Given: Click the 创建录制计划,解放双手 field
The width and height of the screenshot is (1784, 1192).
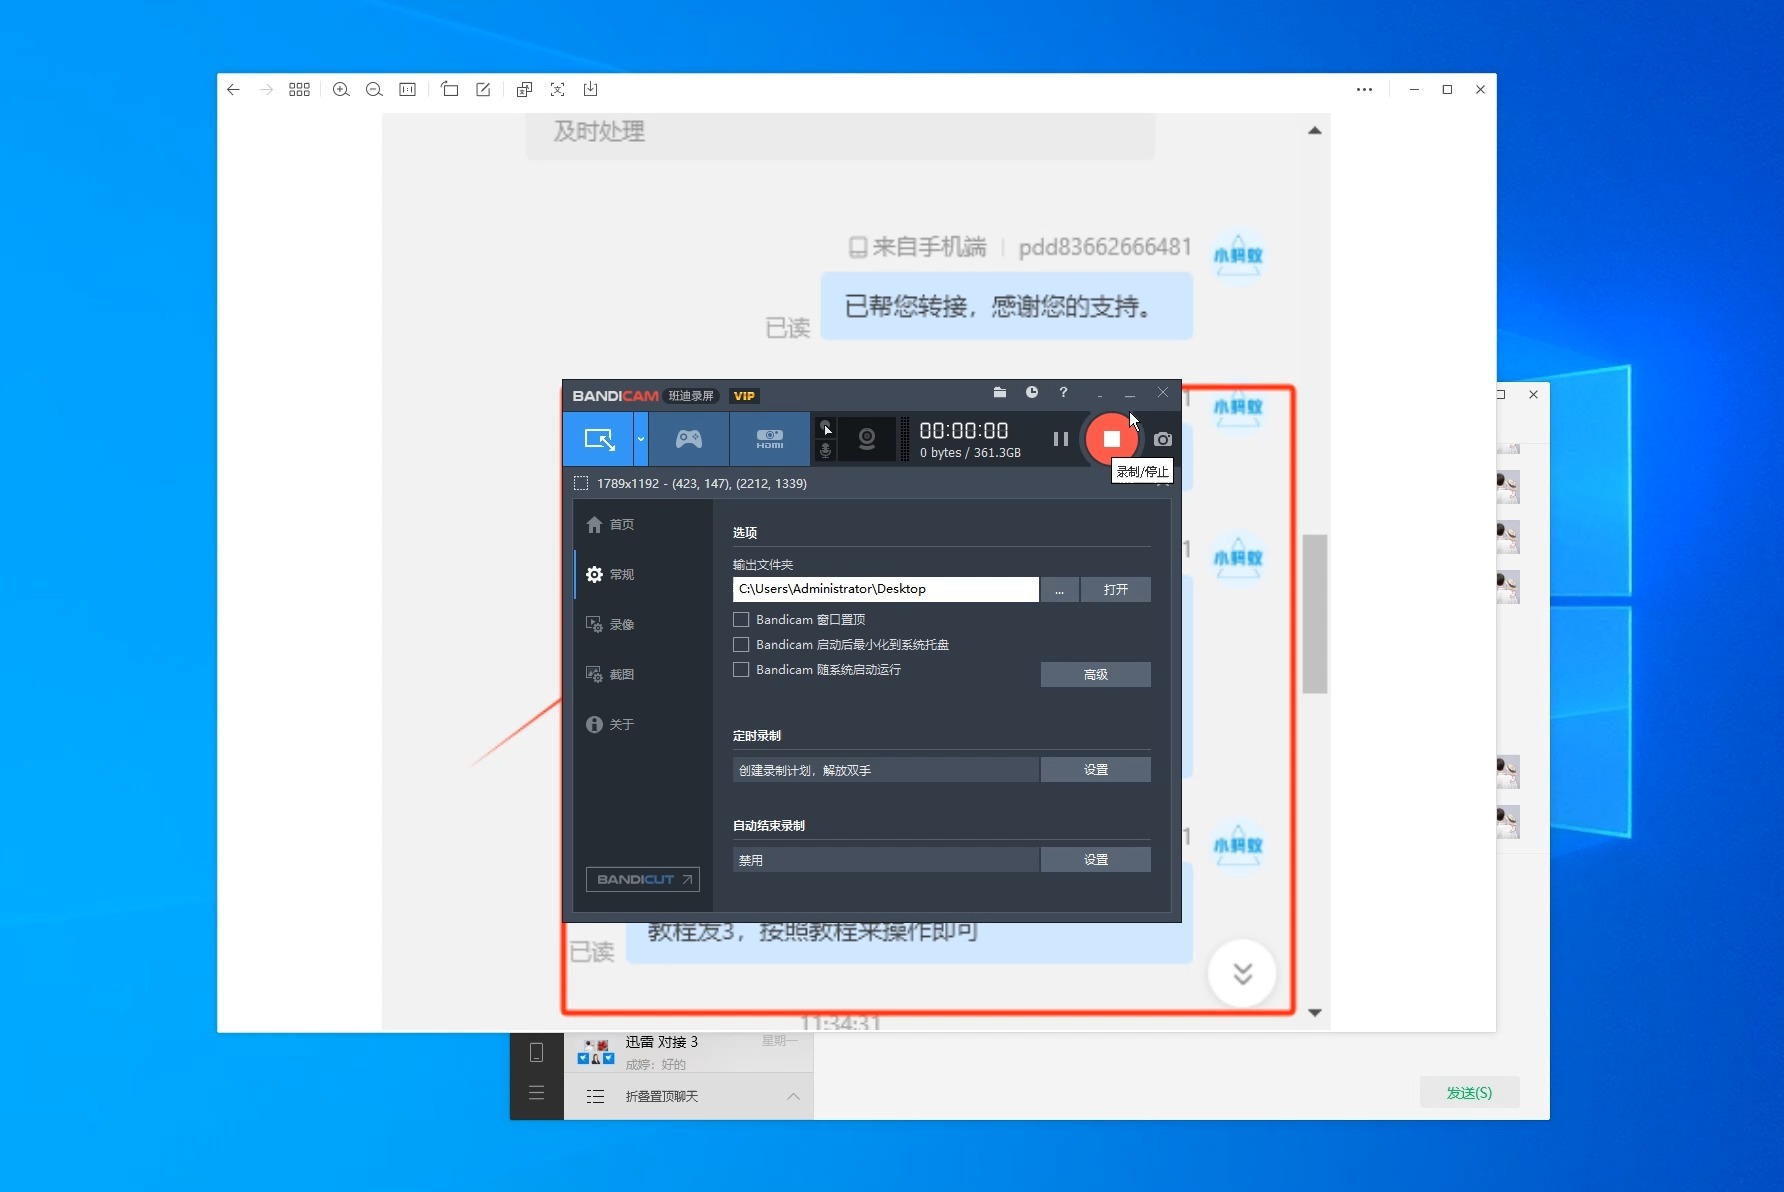Looking at the screenshot, I should click(x=885, y=770).
